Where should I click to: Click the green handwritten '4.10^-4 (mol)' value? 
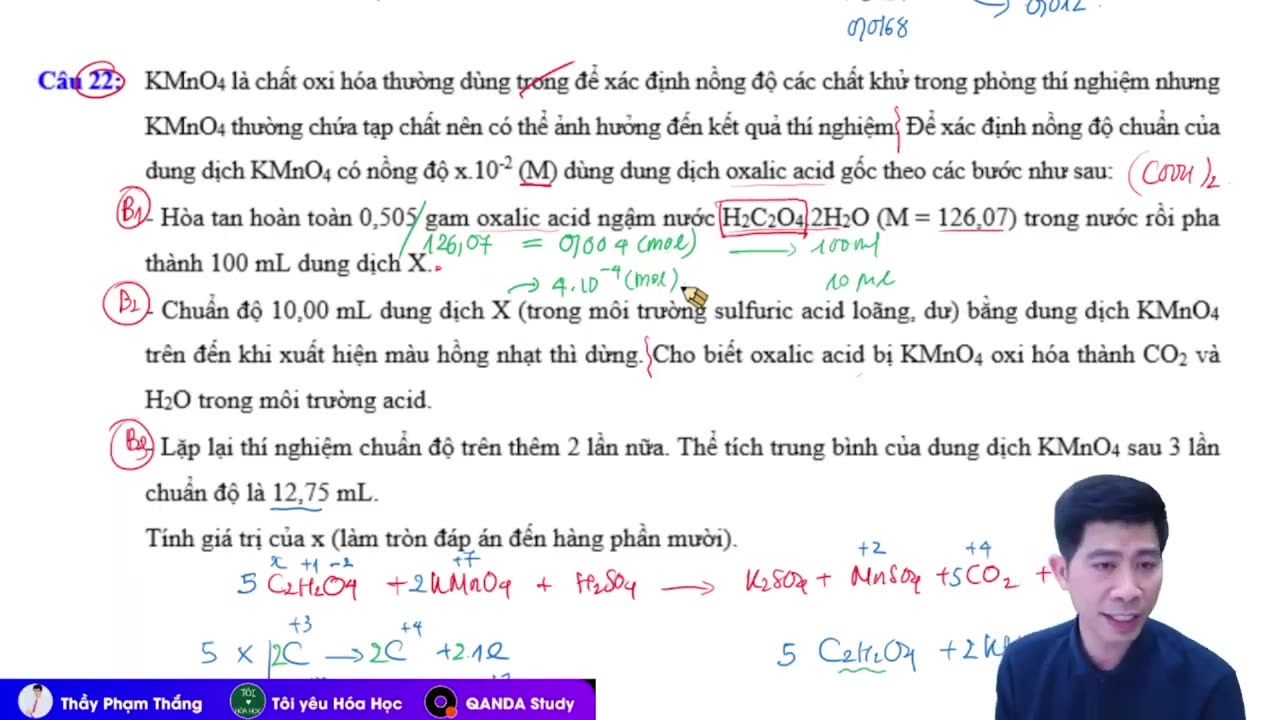click(615, 283)
